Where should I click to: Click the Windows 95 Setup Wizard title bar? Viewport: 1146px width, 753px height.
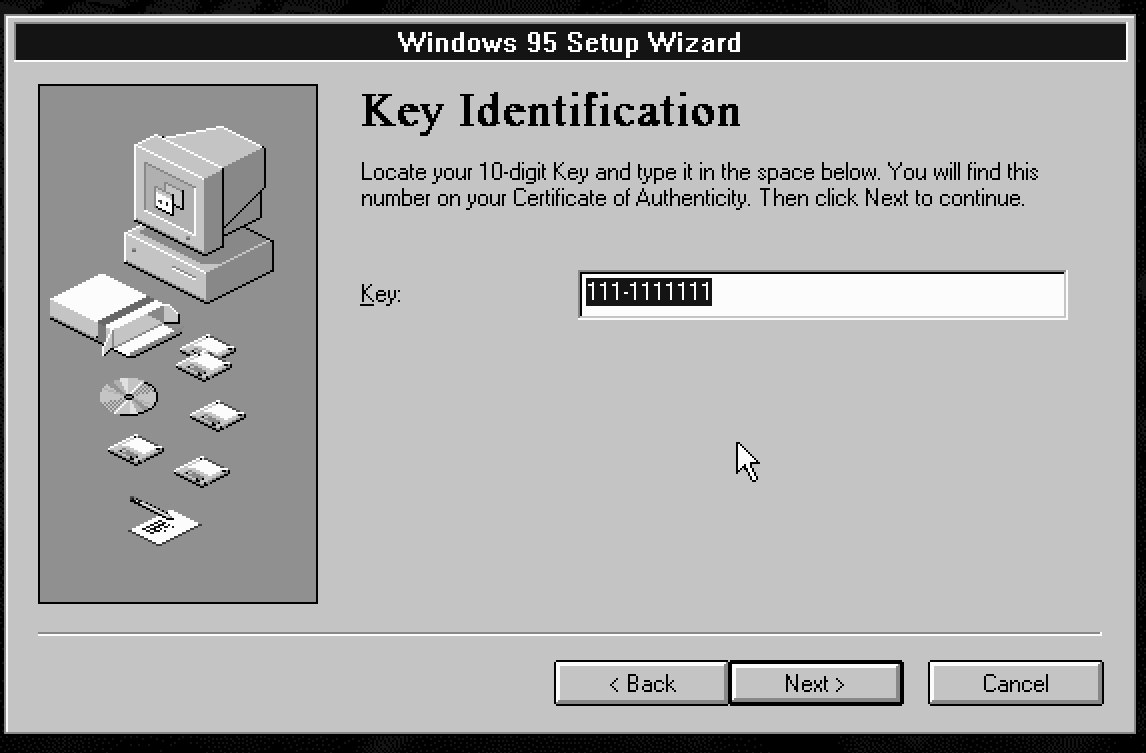570,42
